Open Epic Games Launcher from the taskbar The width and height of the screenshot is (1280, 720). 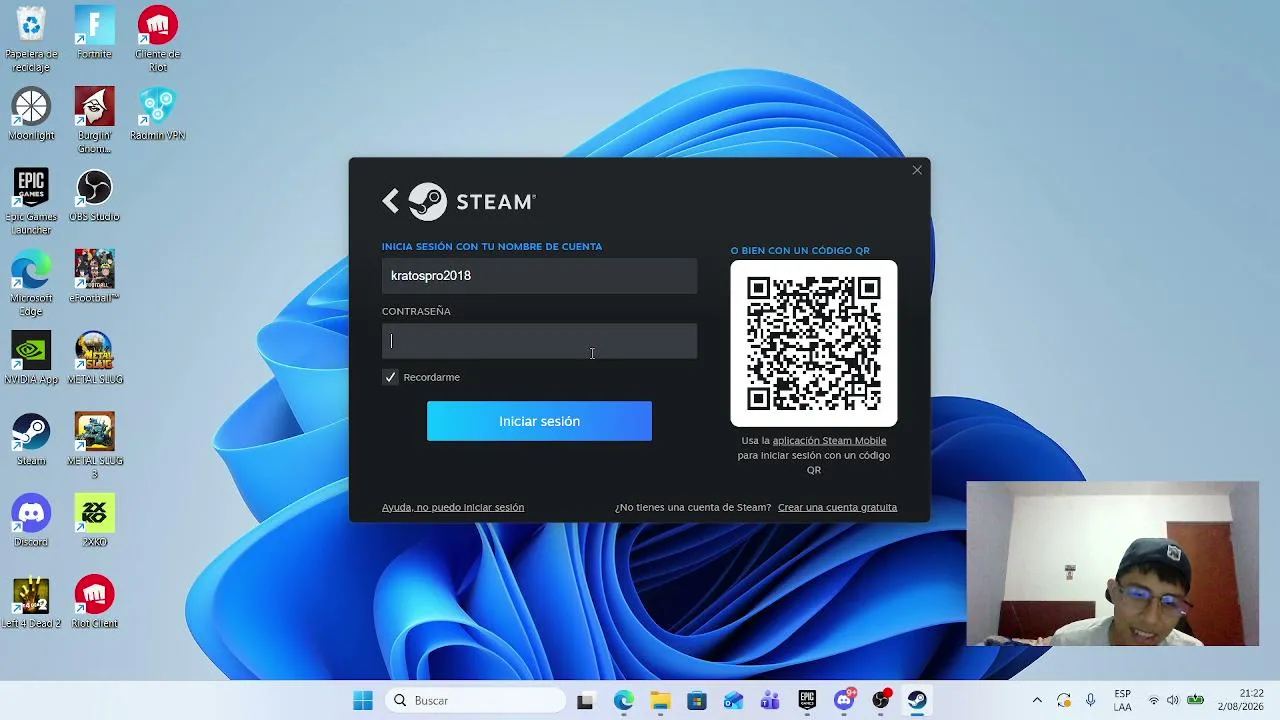[x=807, y=701]
